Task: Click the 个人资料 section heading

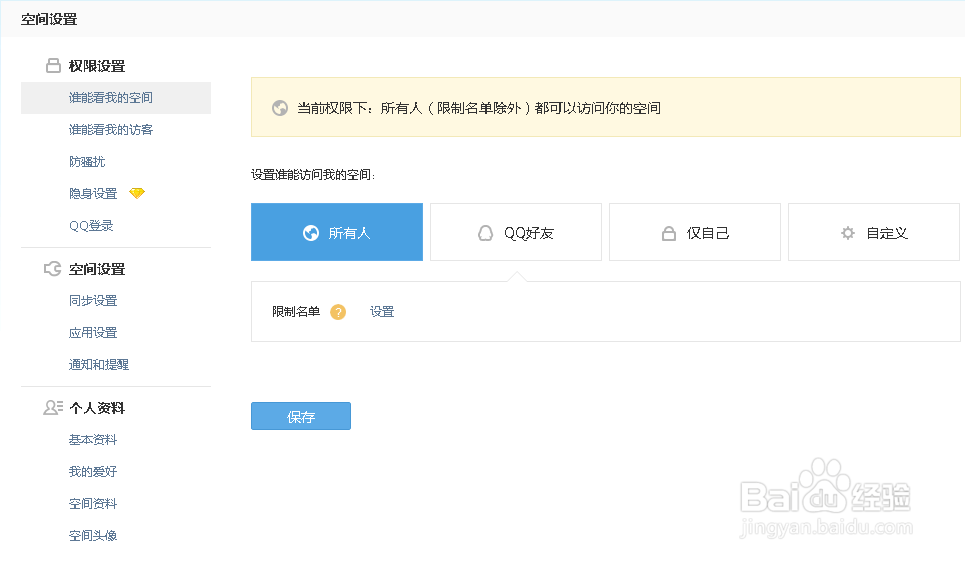Action: coord(97,408)
